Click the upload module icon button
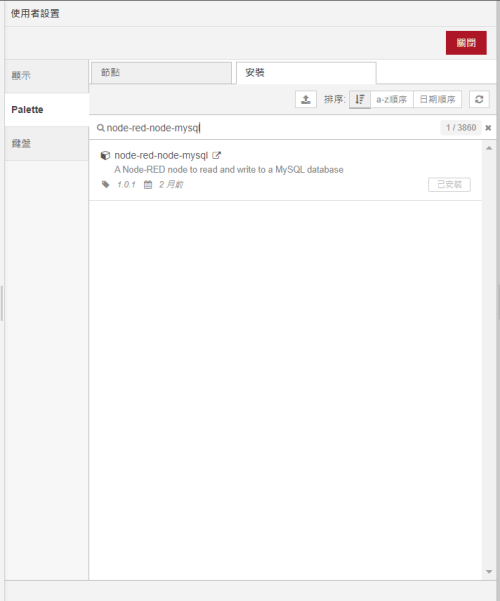The height and width of the screenshot is (601, 500). click(306, 99)
